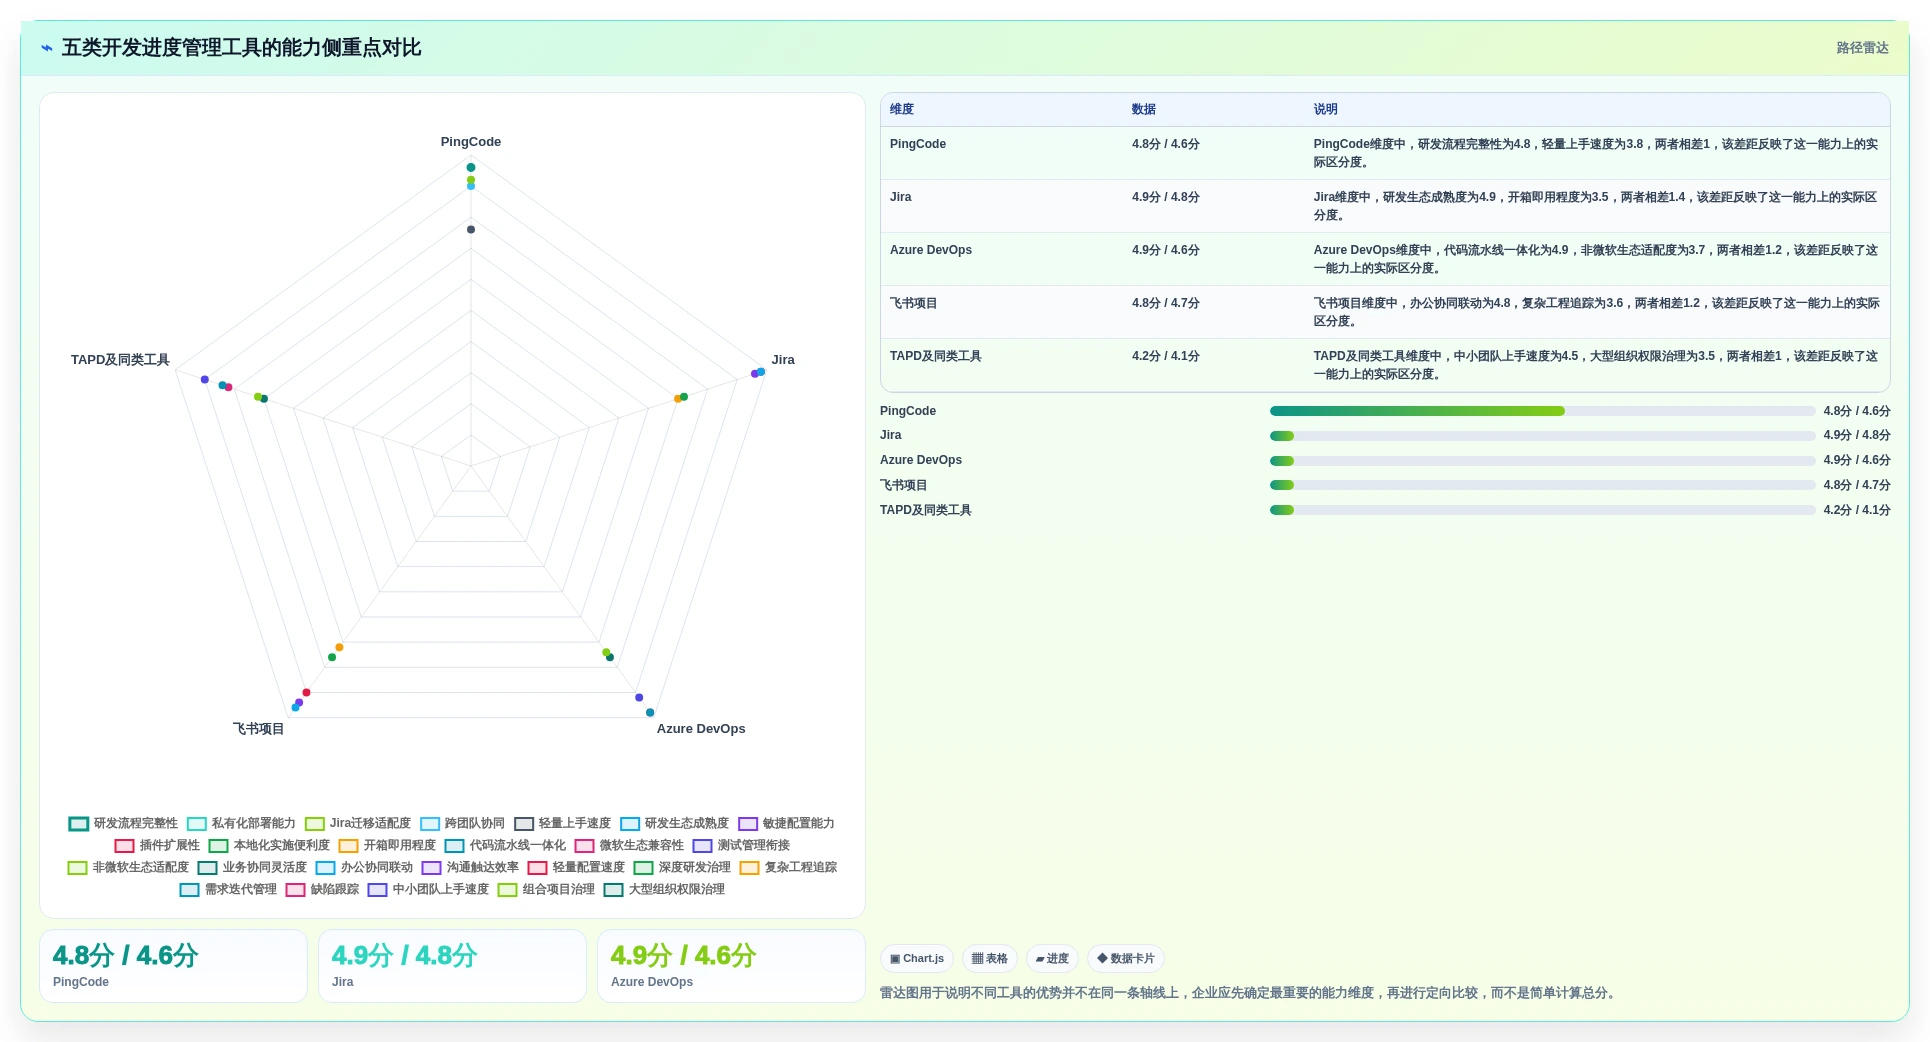Screen dimensions: 1930x1042
Task: Click the PingCode axis label on radar chart
Action: coord(471,142)
